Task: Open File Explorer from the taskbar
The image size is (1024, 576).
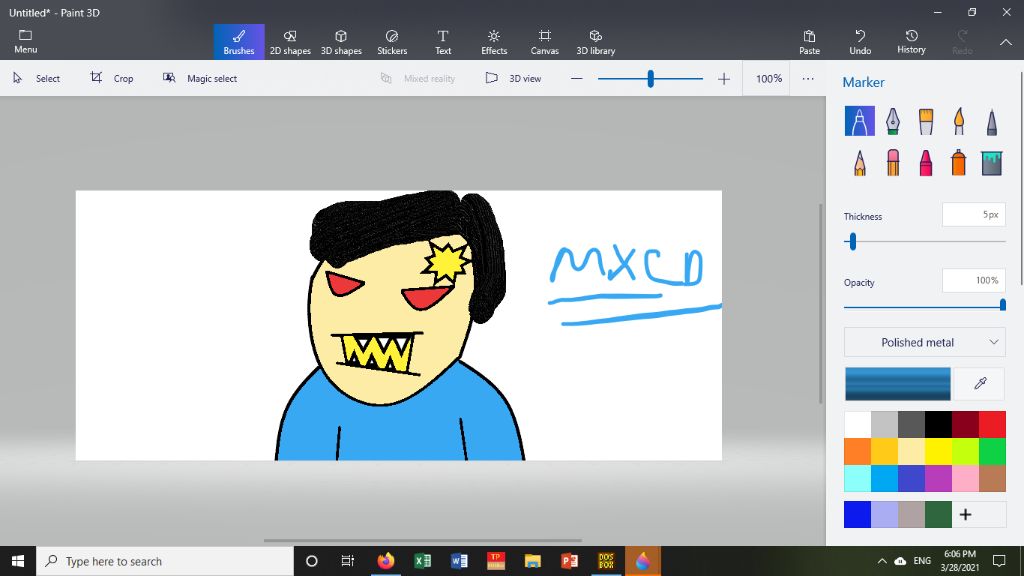Action: tap(533, 561)
